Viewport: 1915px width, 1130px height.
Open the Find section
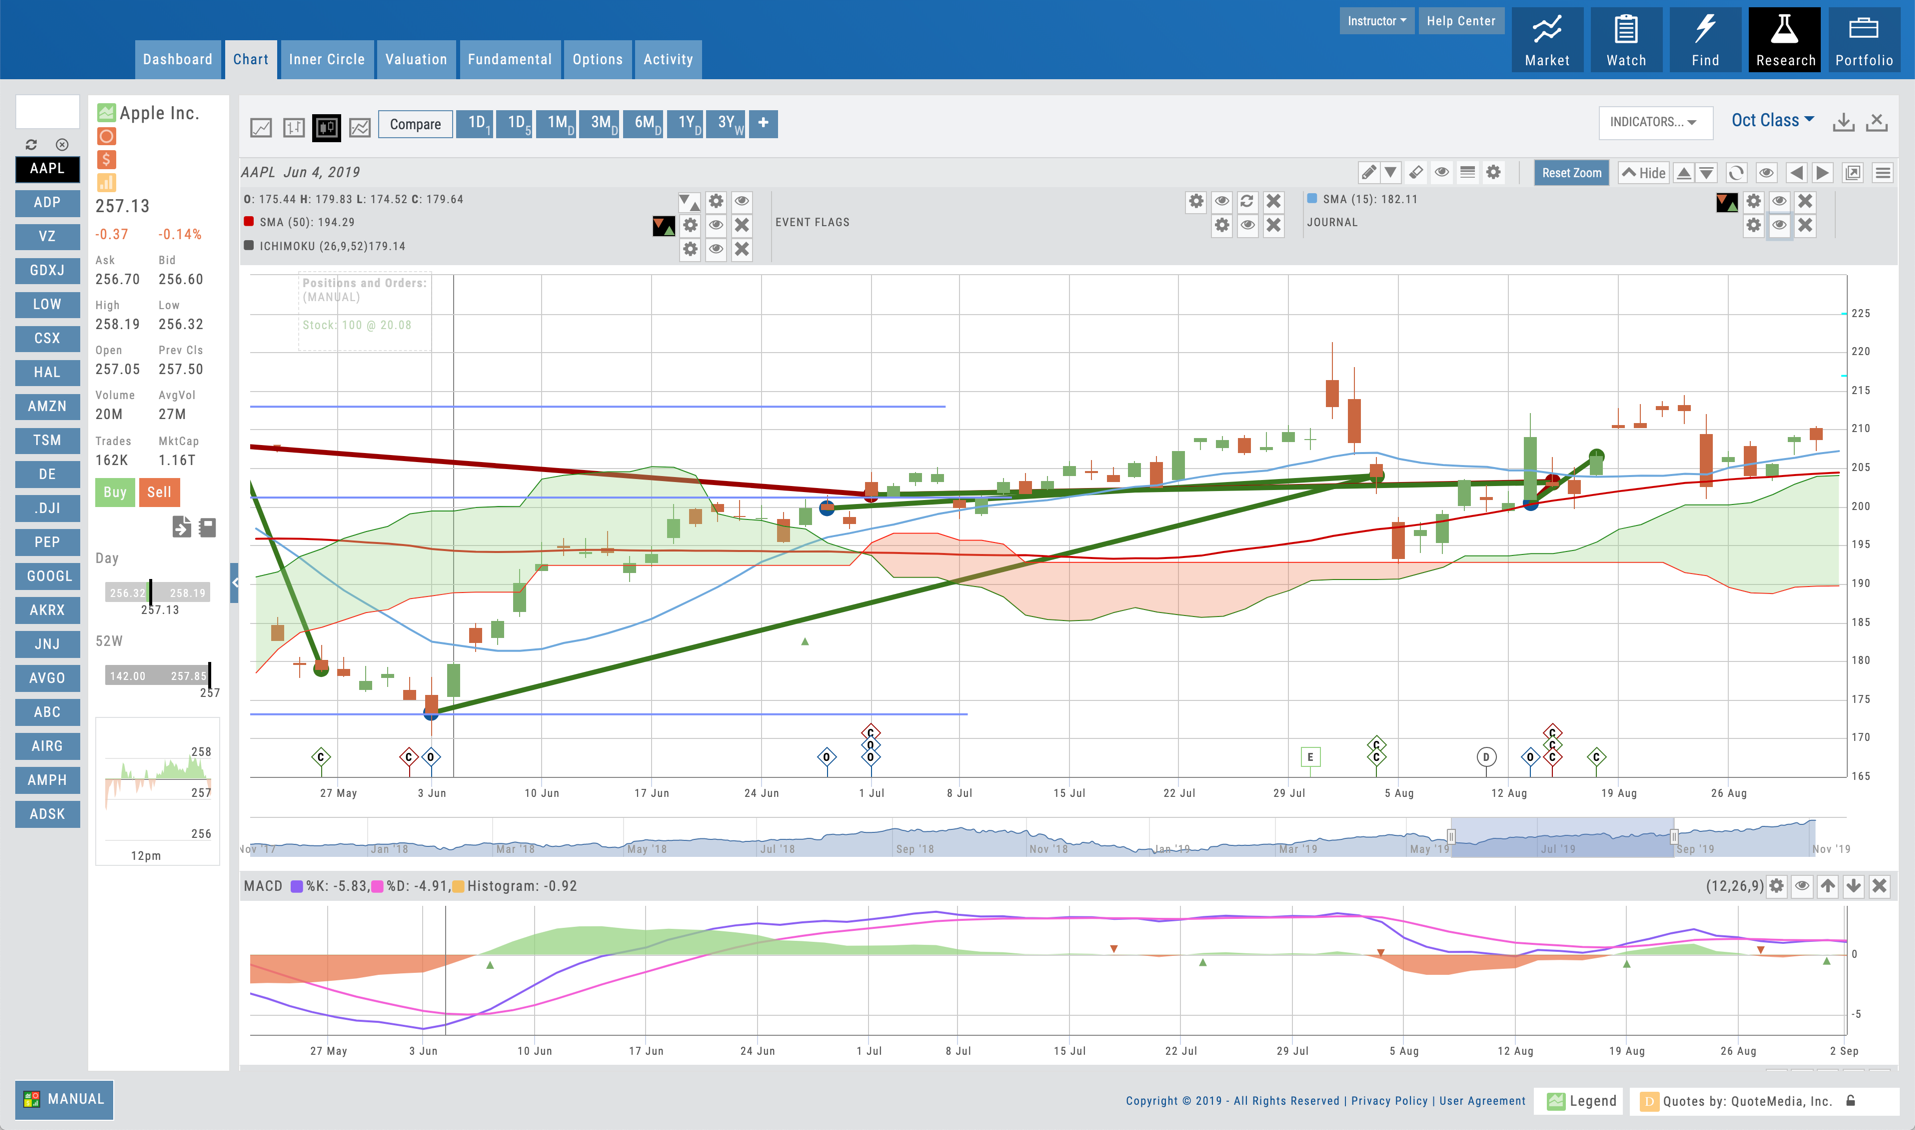click(1705, 40)
